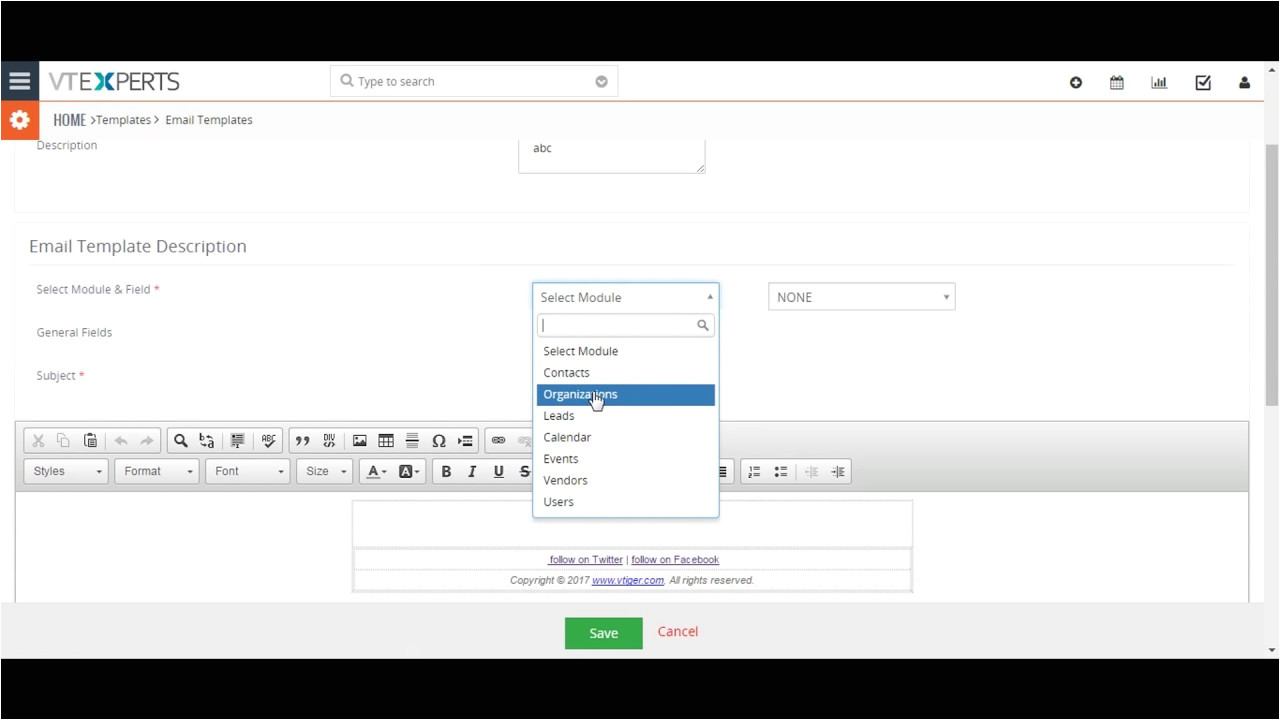Insert a bulleted list
Image resolution: width=1280 pixels, height=720 pixels.
[x=781, y=472]
